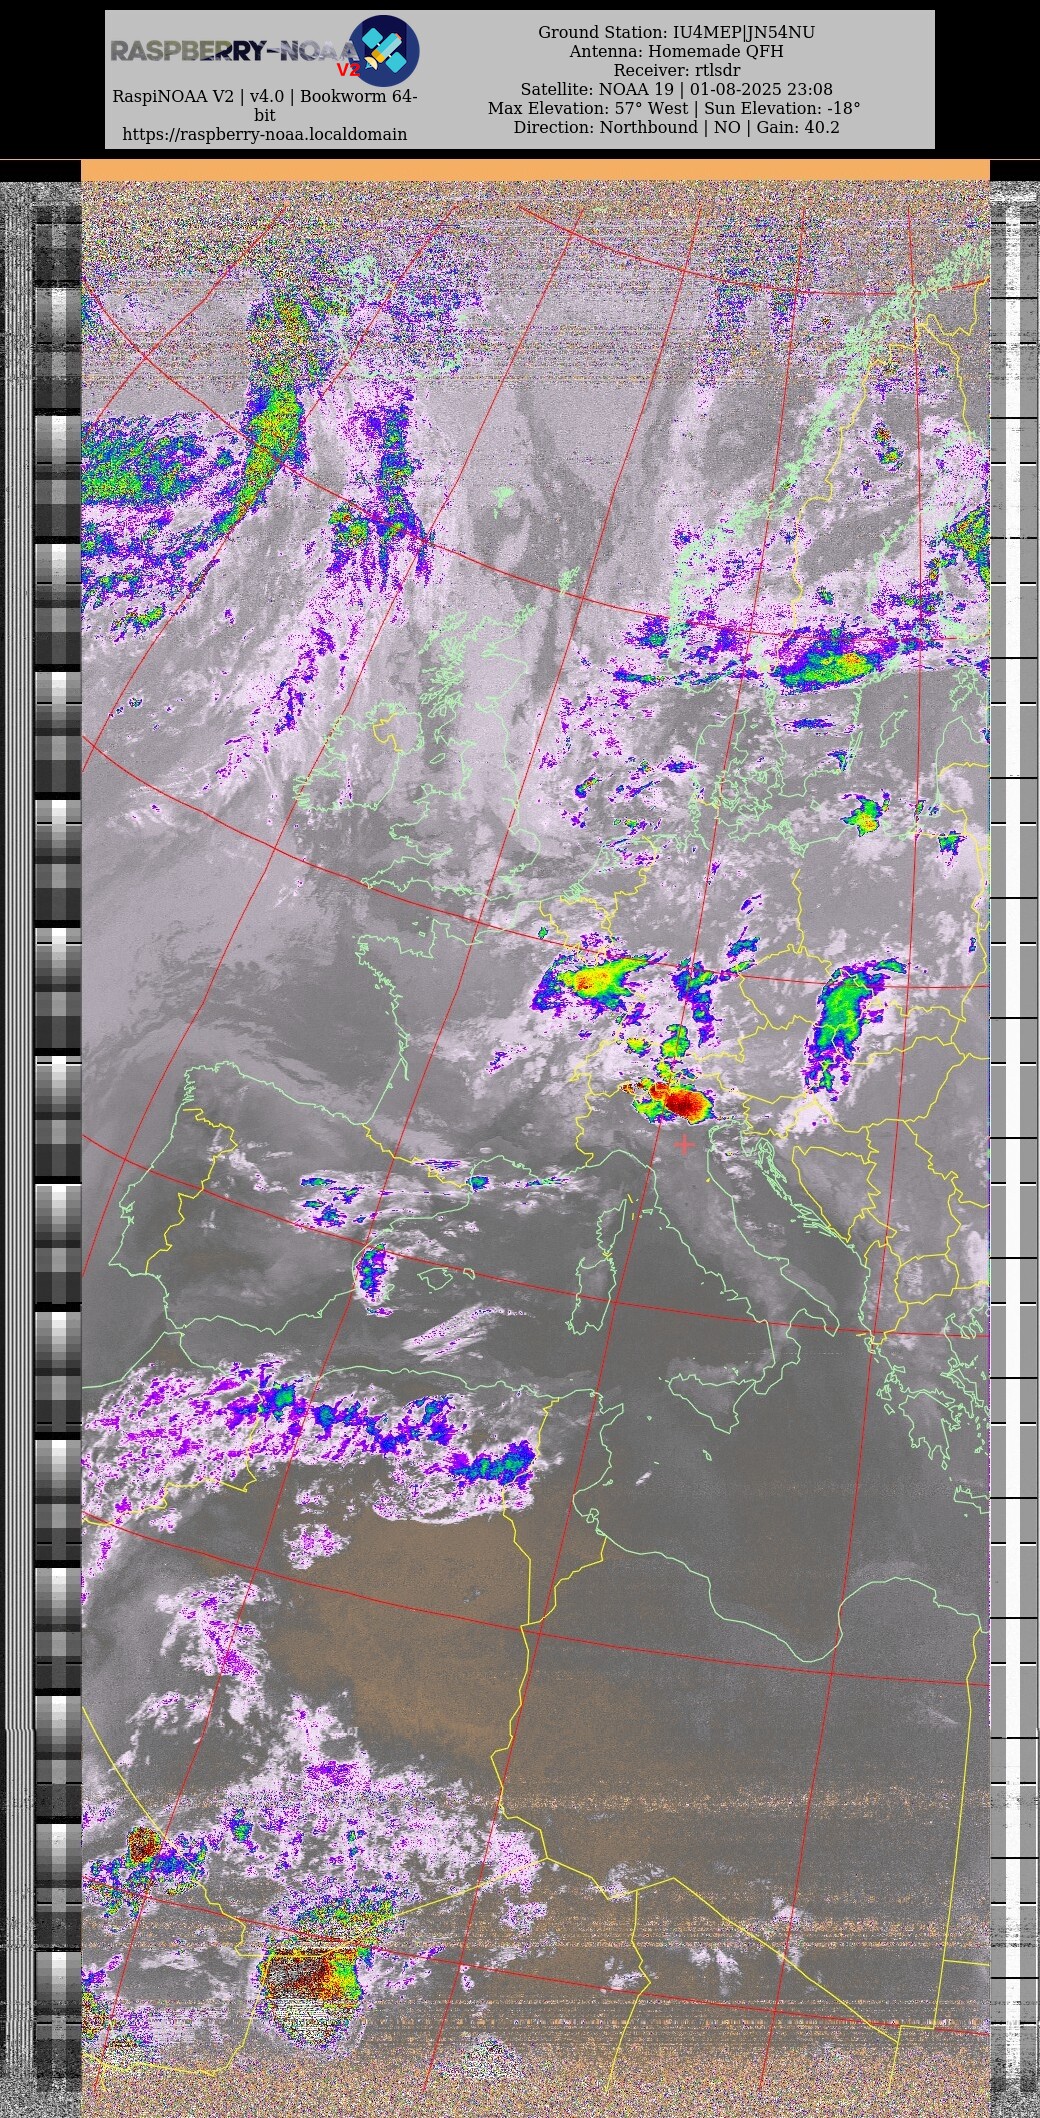Click 'Max Elevation: 57° West | Sun Elevation: -18°' line

tap(674, 108)
